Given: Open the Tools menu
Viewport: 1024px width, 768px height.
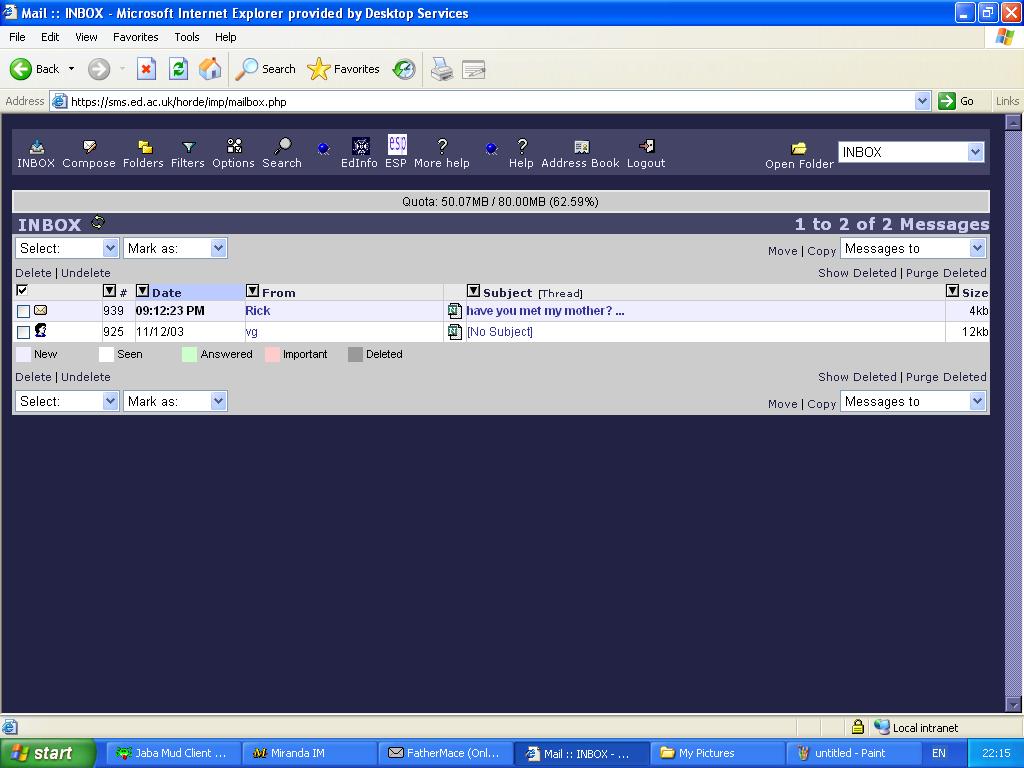Looking at the screenshot, I should point(187,37).
